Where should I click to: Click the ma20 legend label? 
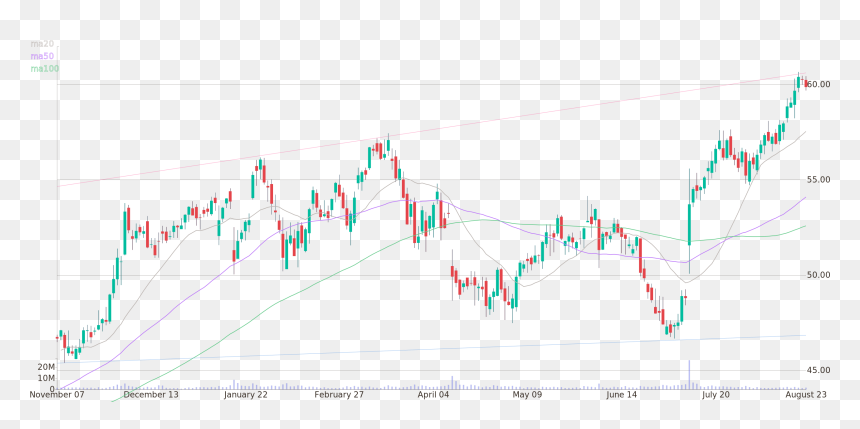[x=42, y=43]
